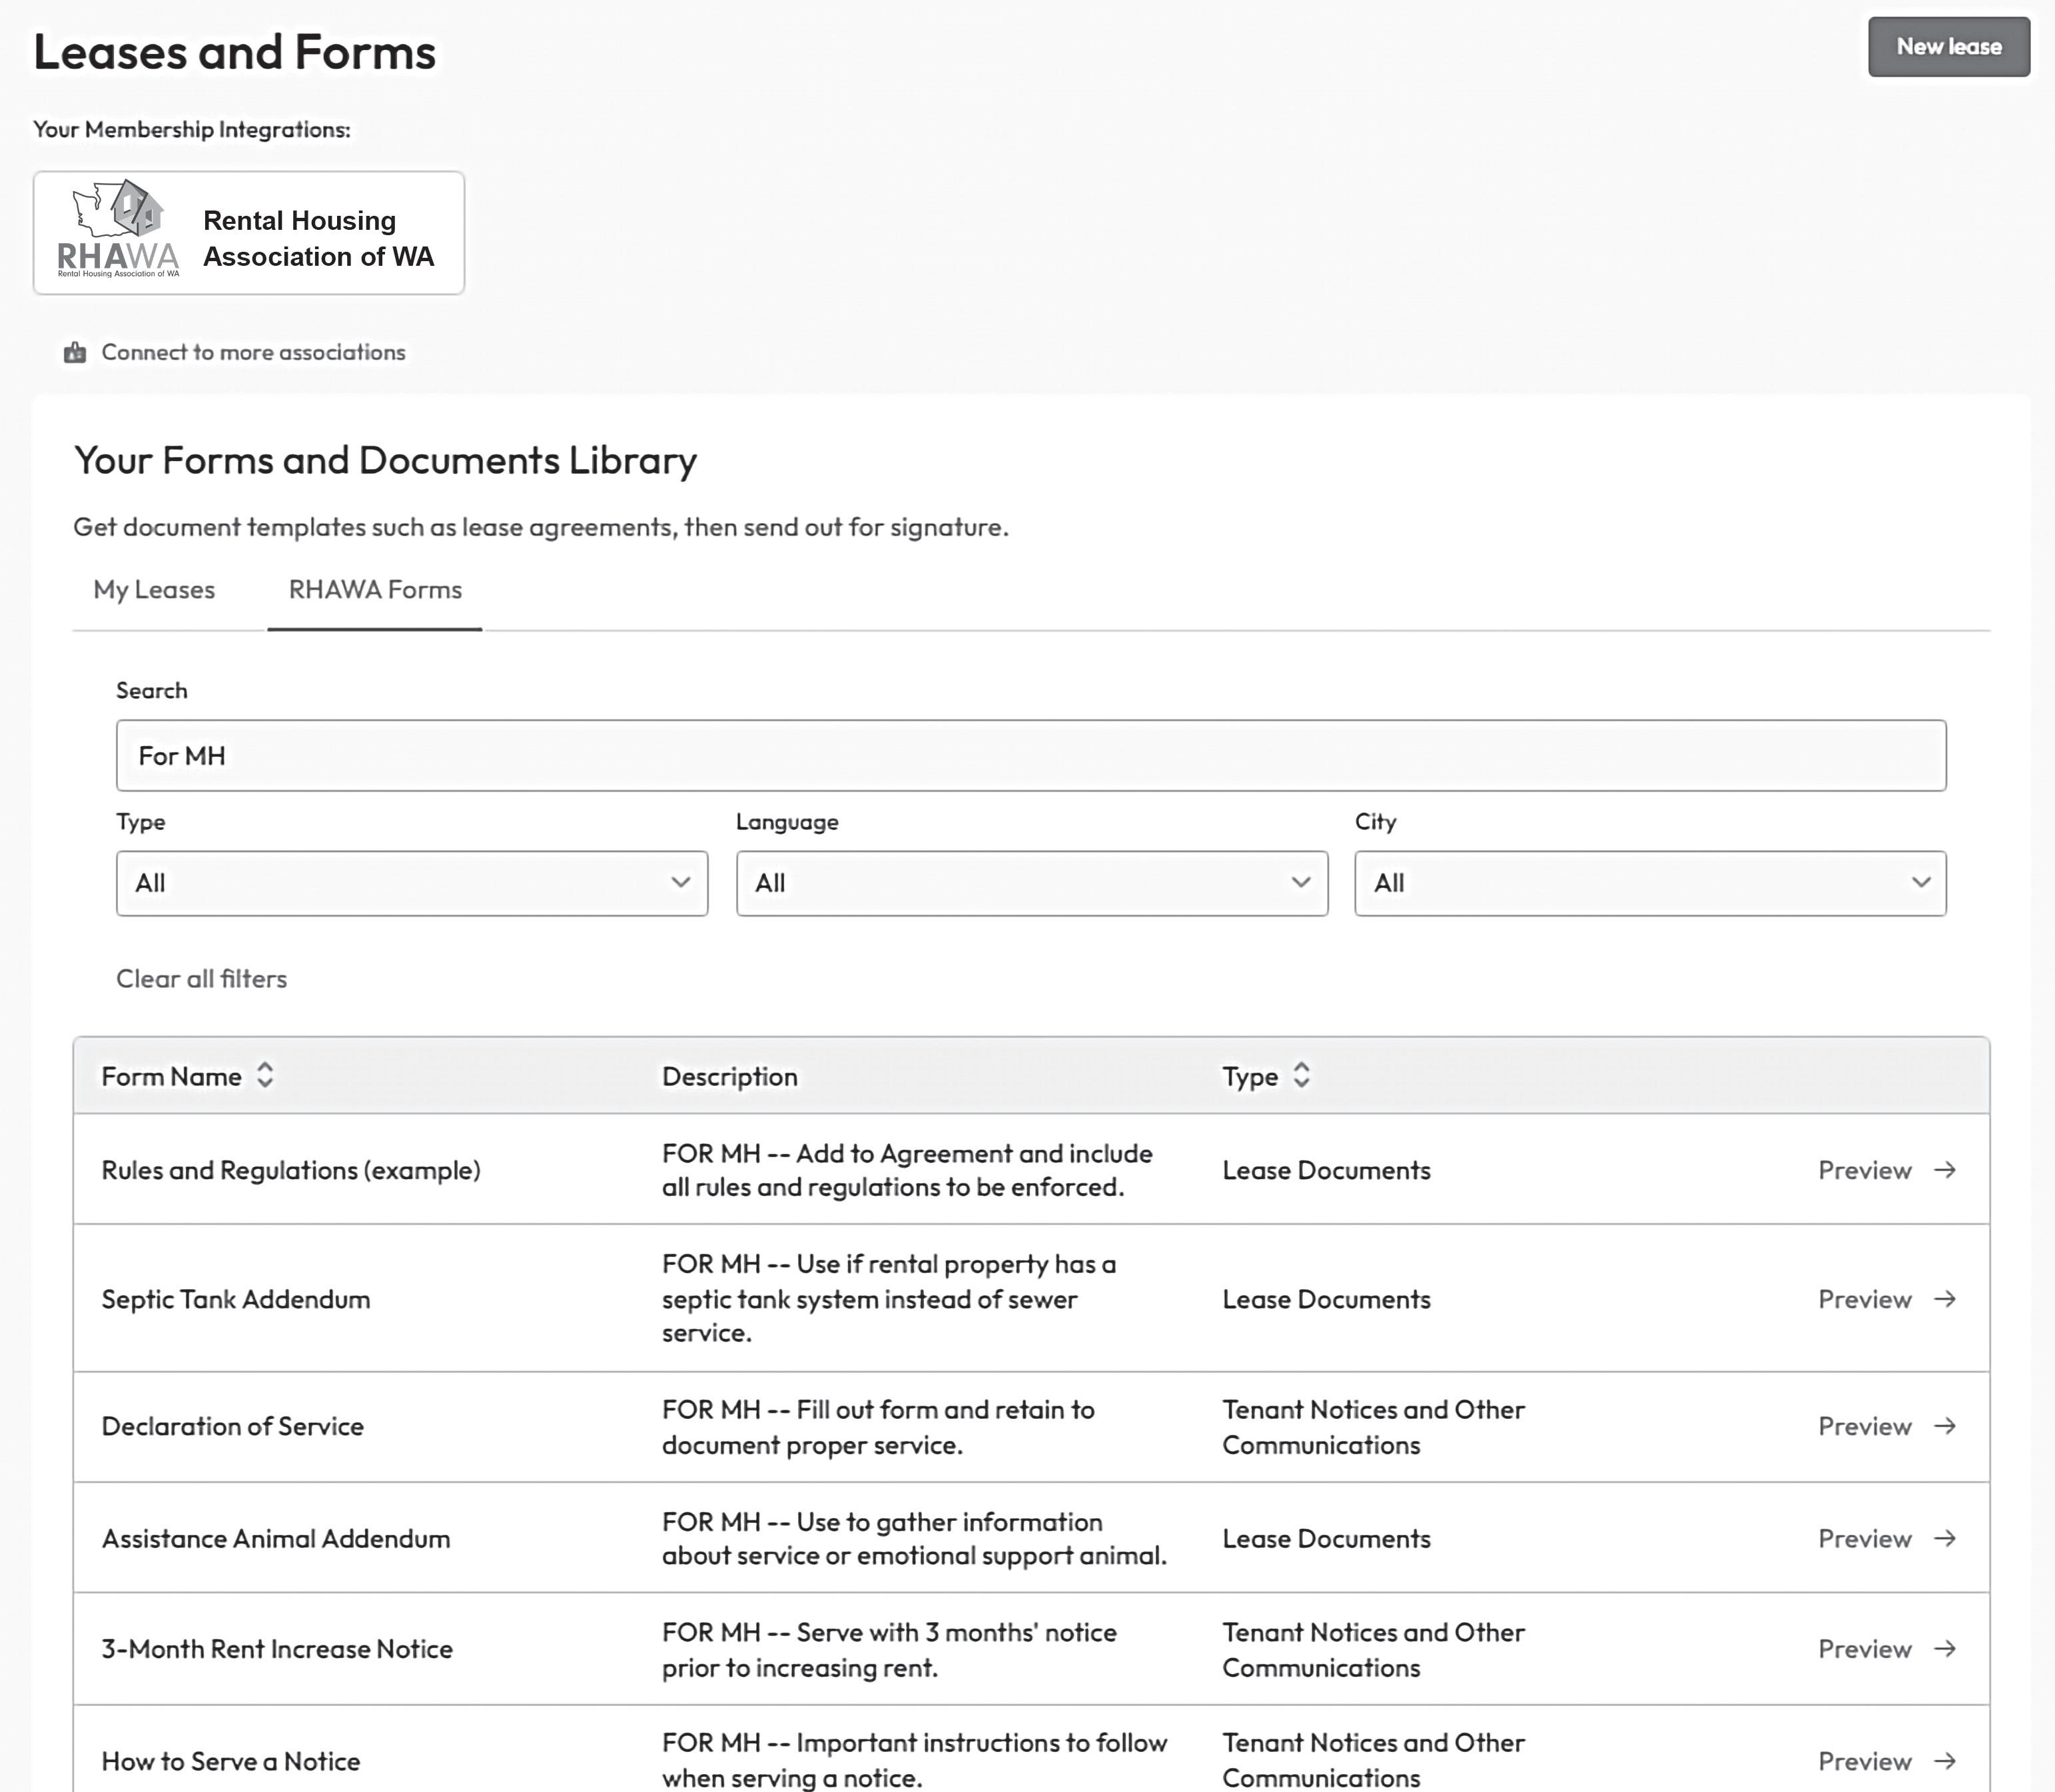Screen dimensions: 2055x1792
Task: Click the building icon beside Connect to more associations
Action: [75, 353]
